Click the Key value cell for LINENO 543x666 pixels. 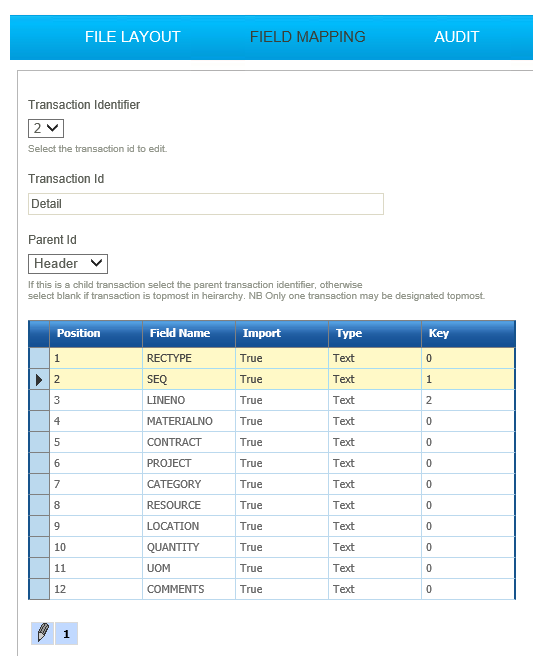(x=468, y=400)
